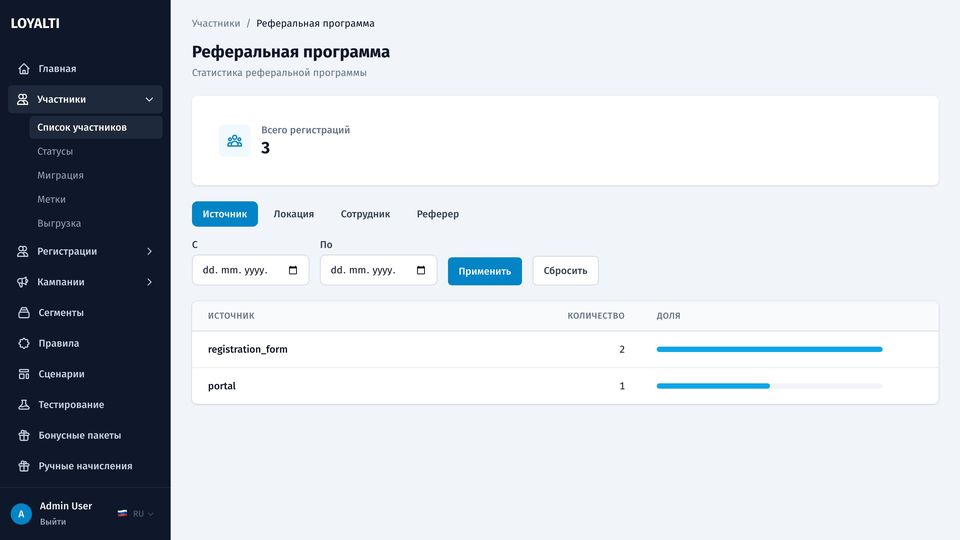
Task: Open calendar picker in the С date field
Action: 293,270
